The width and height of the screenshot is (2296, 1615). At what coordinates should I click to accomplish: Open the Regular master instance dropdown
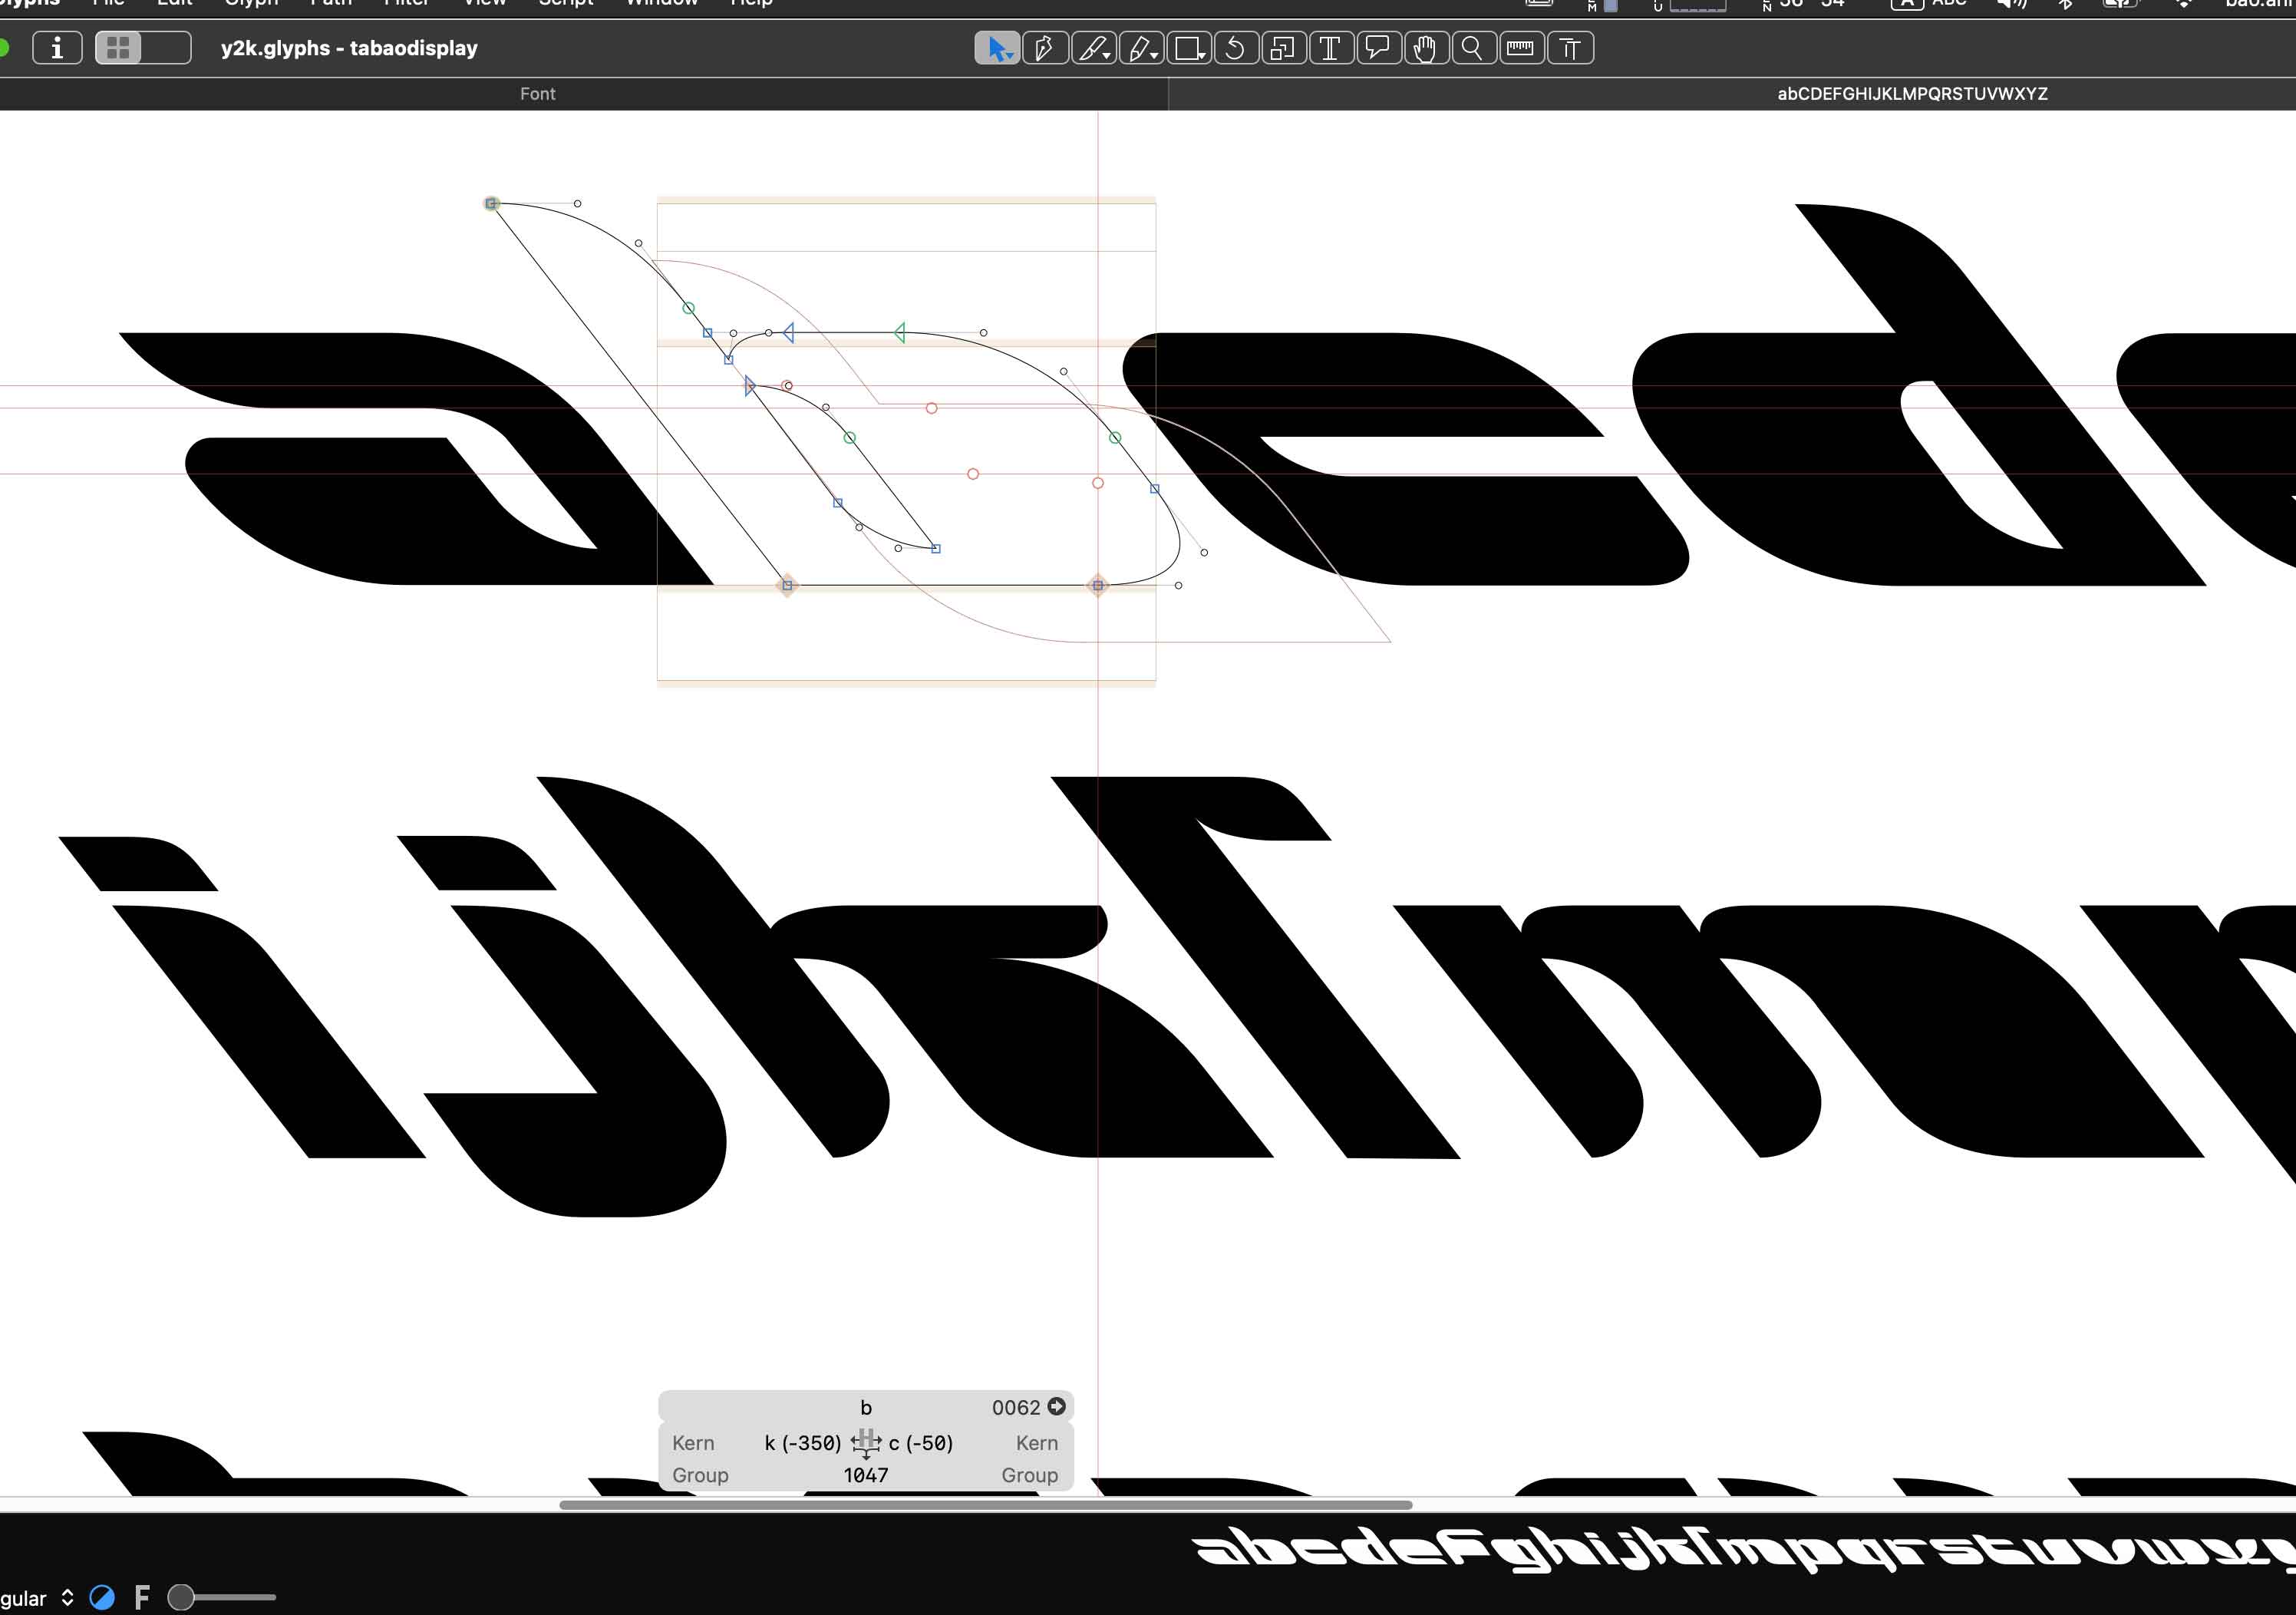pyautogui.click(x=38, y=1597)
